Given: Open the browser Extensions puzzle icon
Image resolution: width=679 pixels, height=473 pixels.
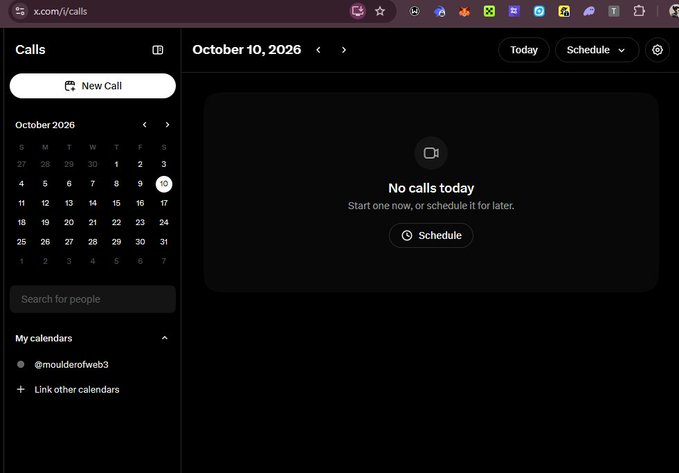Looking at the screenshot, I should (x=639, y=11).
